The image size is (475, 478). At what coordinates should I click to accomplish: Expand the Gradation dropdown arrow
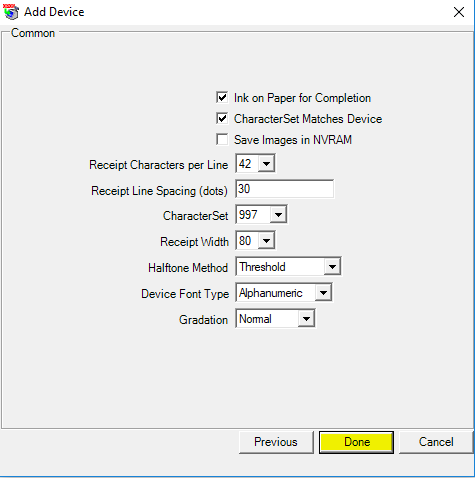[306, 319]
